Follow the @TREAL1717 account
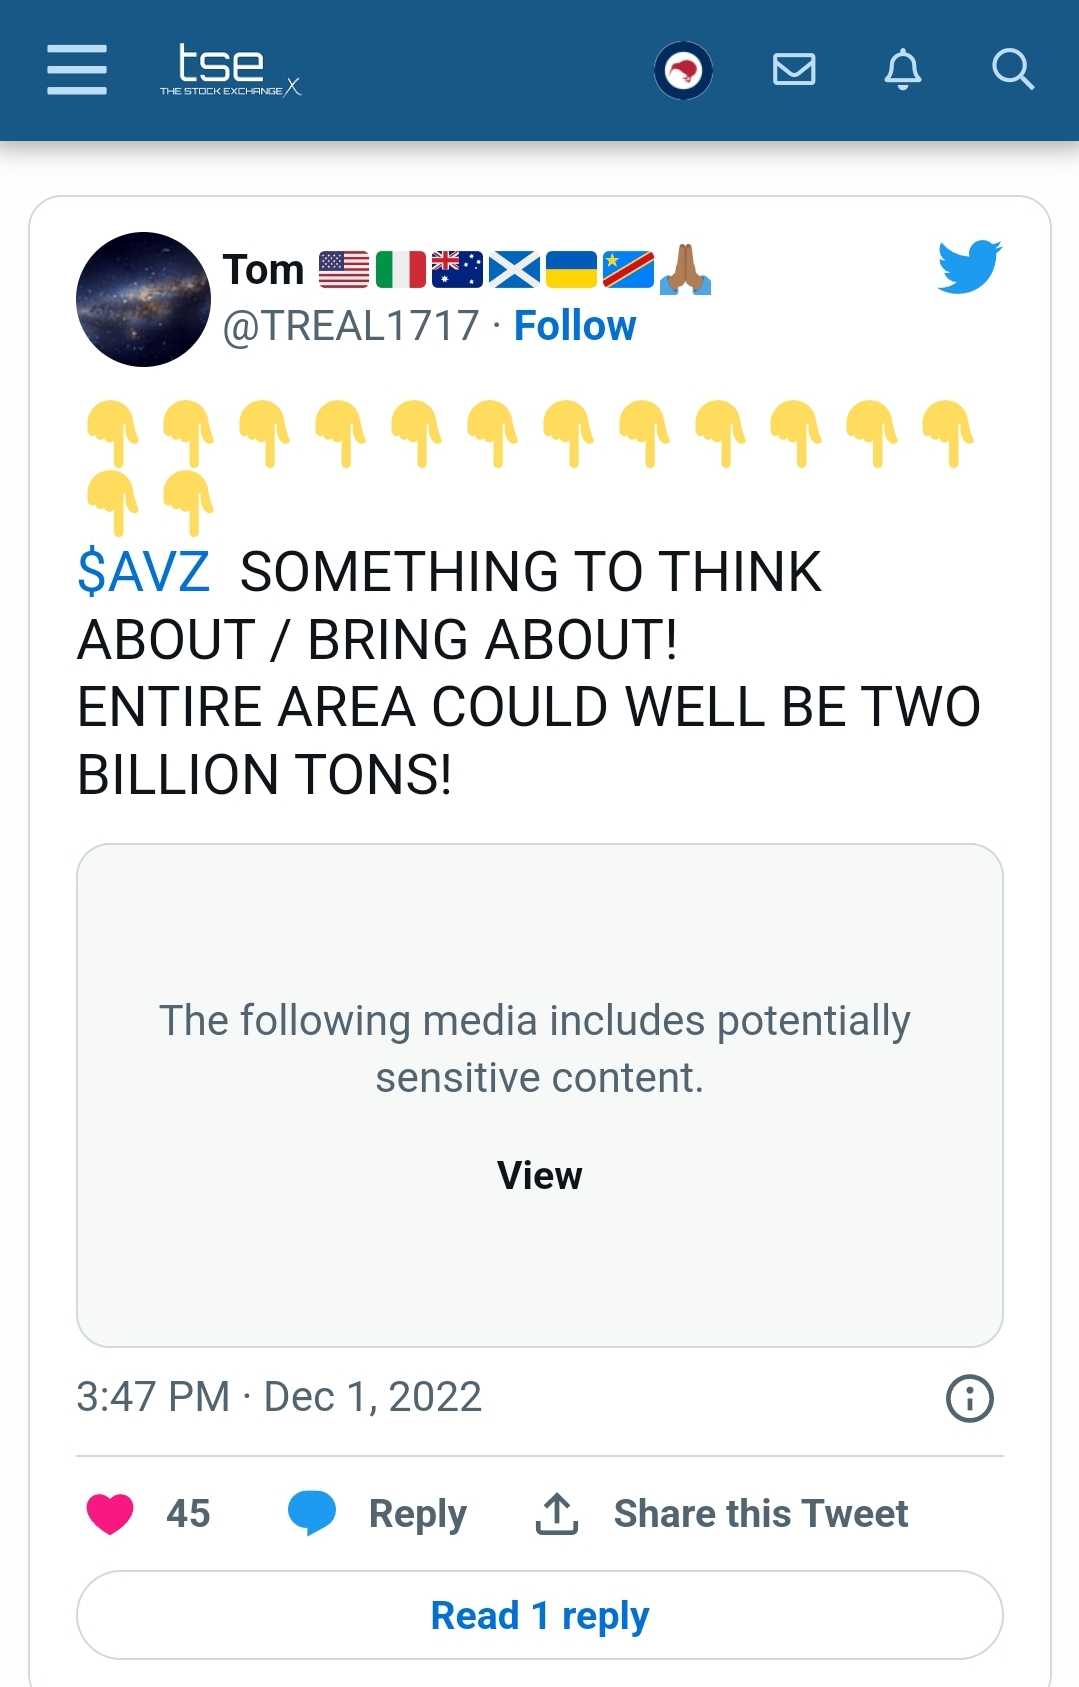1079x1687 pixels. pos(575,326)
